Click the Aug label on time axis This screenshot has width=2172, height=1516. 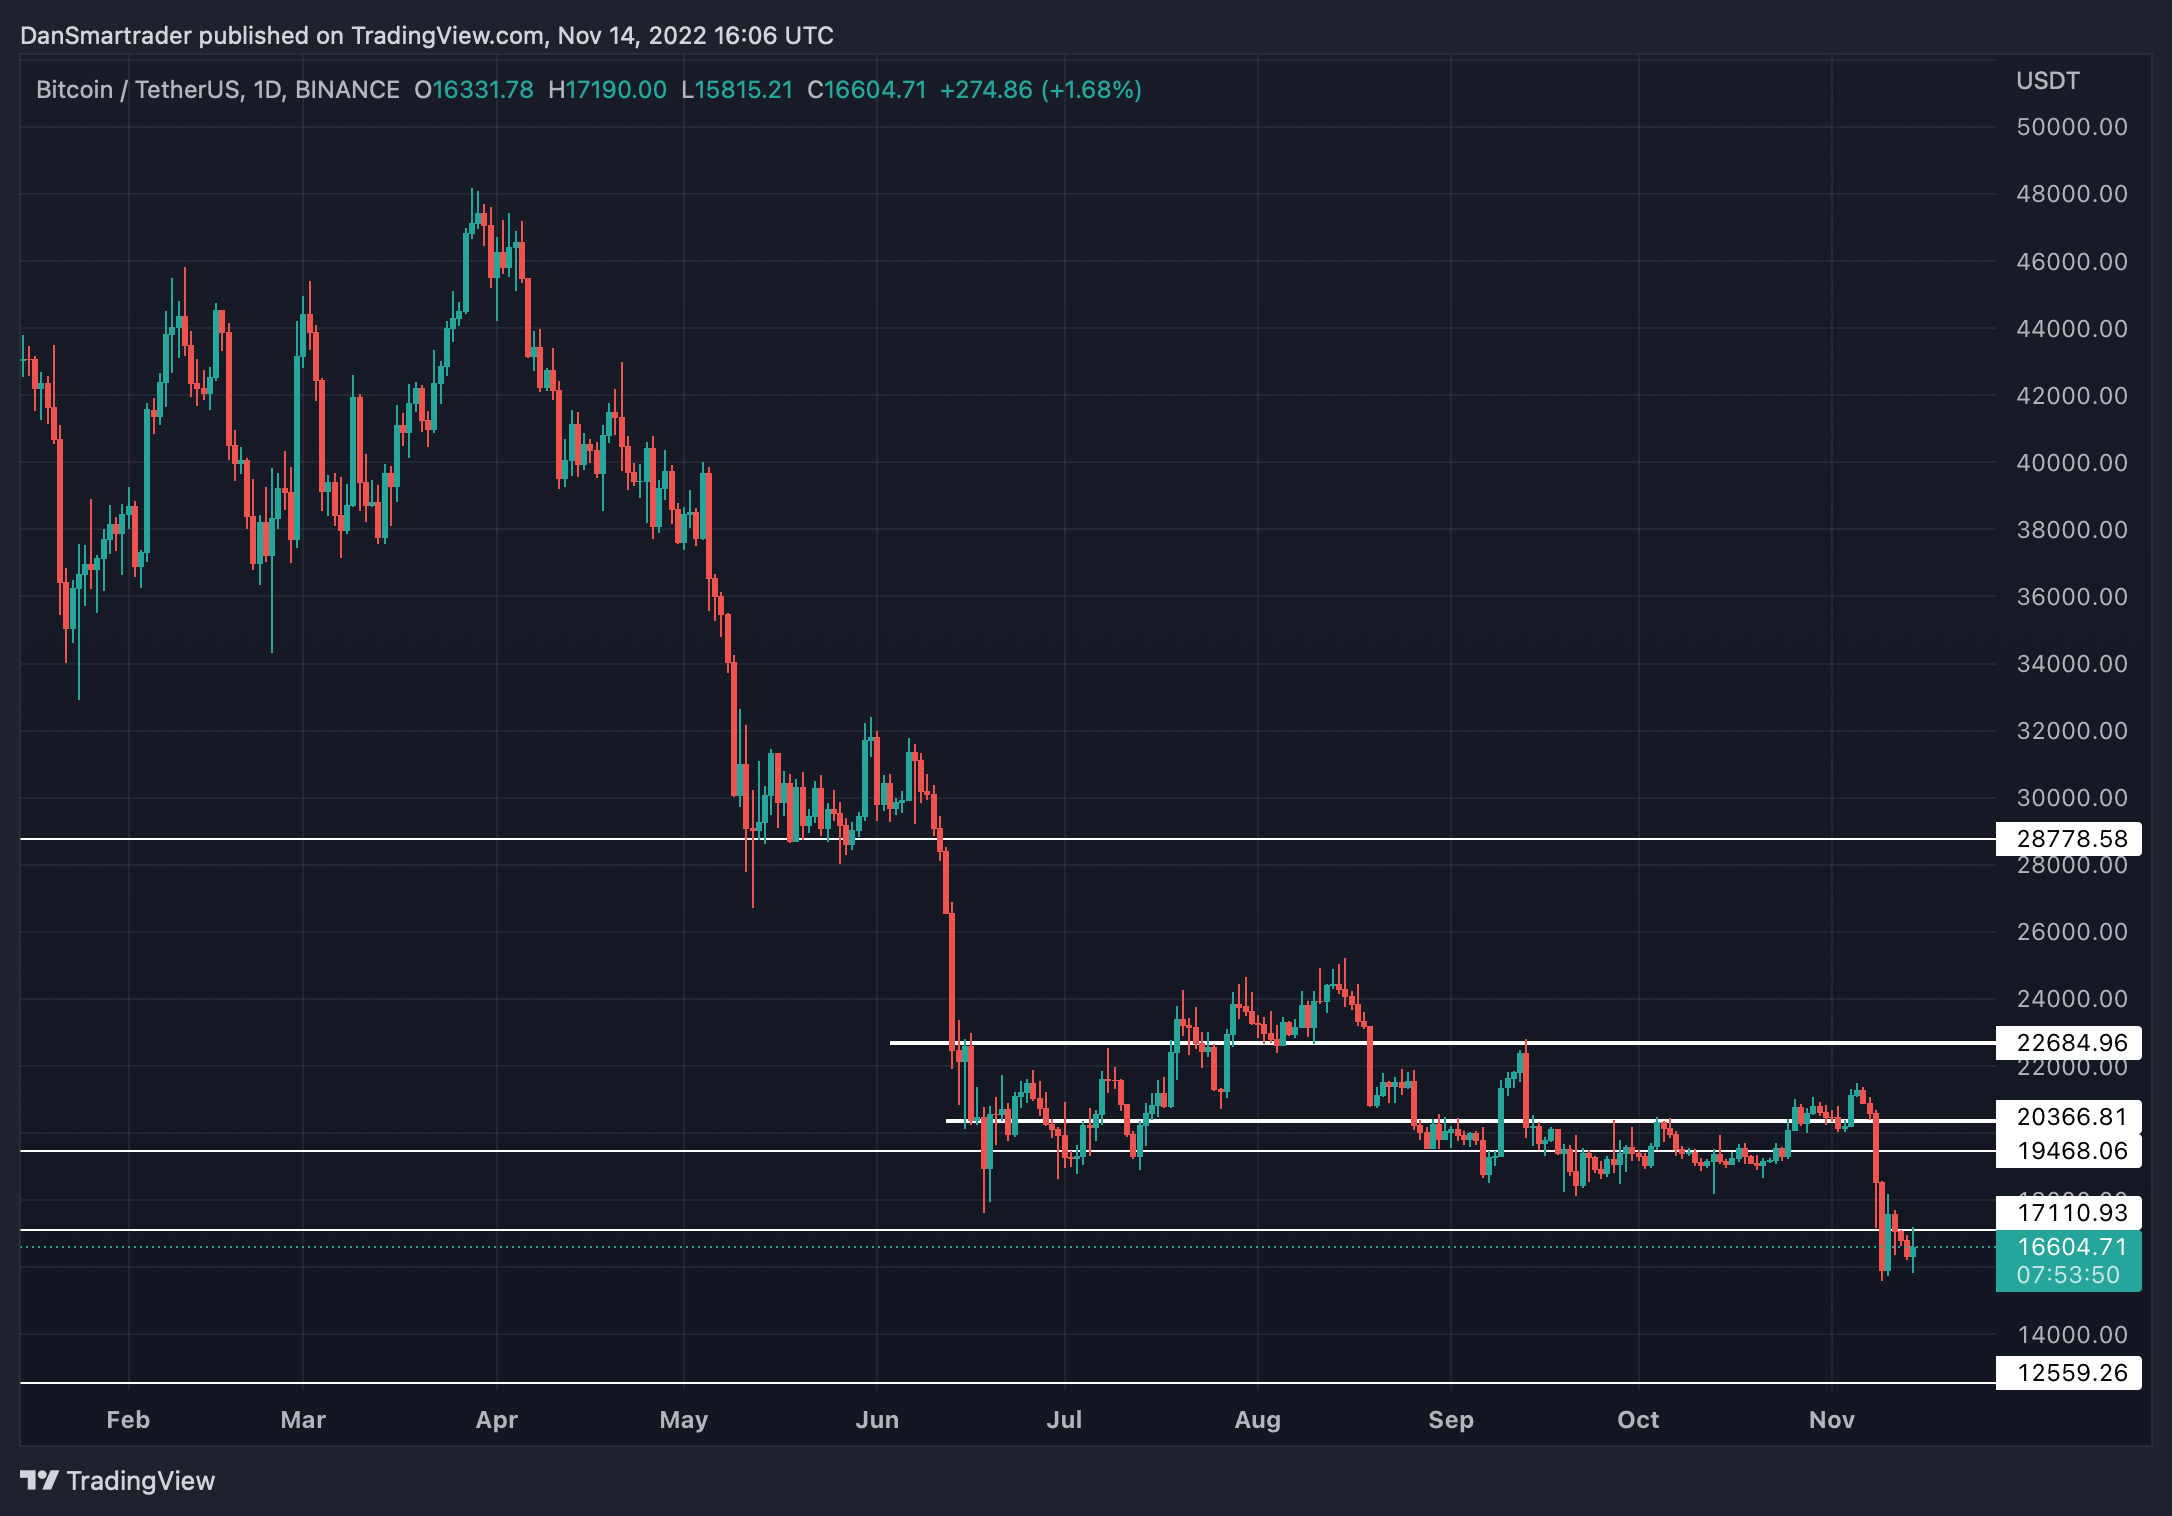click(x=1258, y=1420)
